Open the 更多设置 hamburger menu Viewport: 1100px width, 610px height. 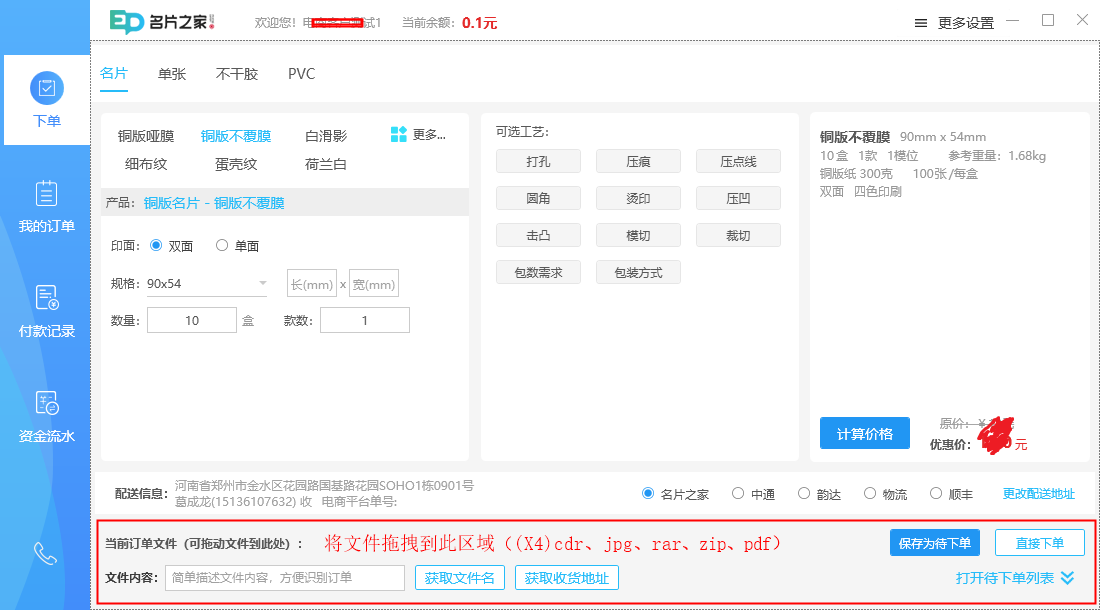954,23
